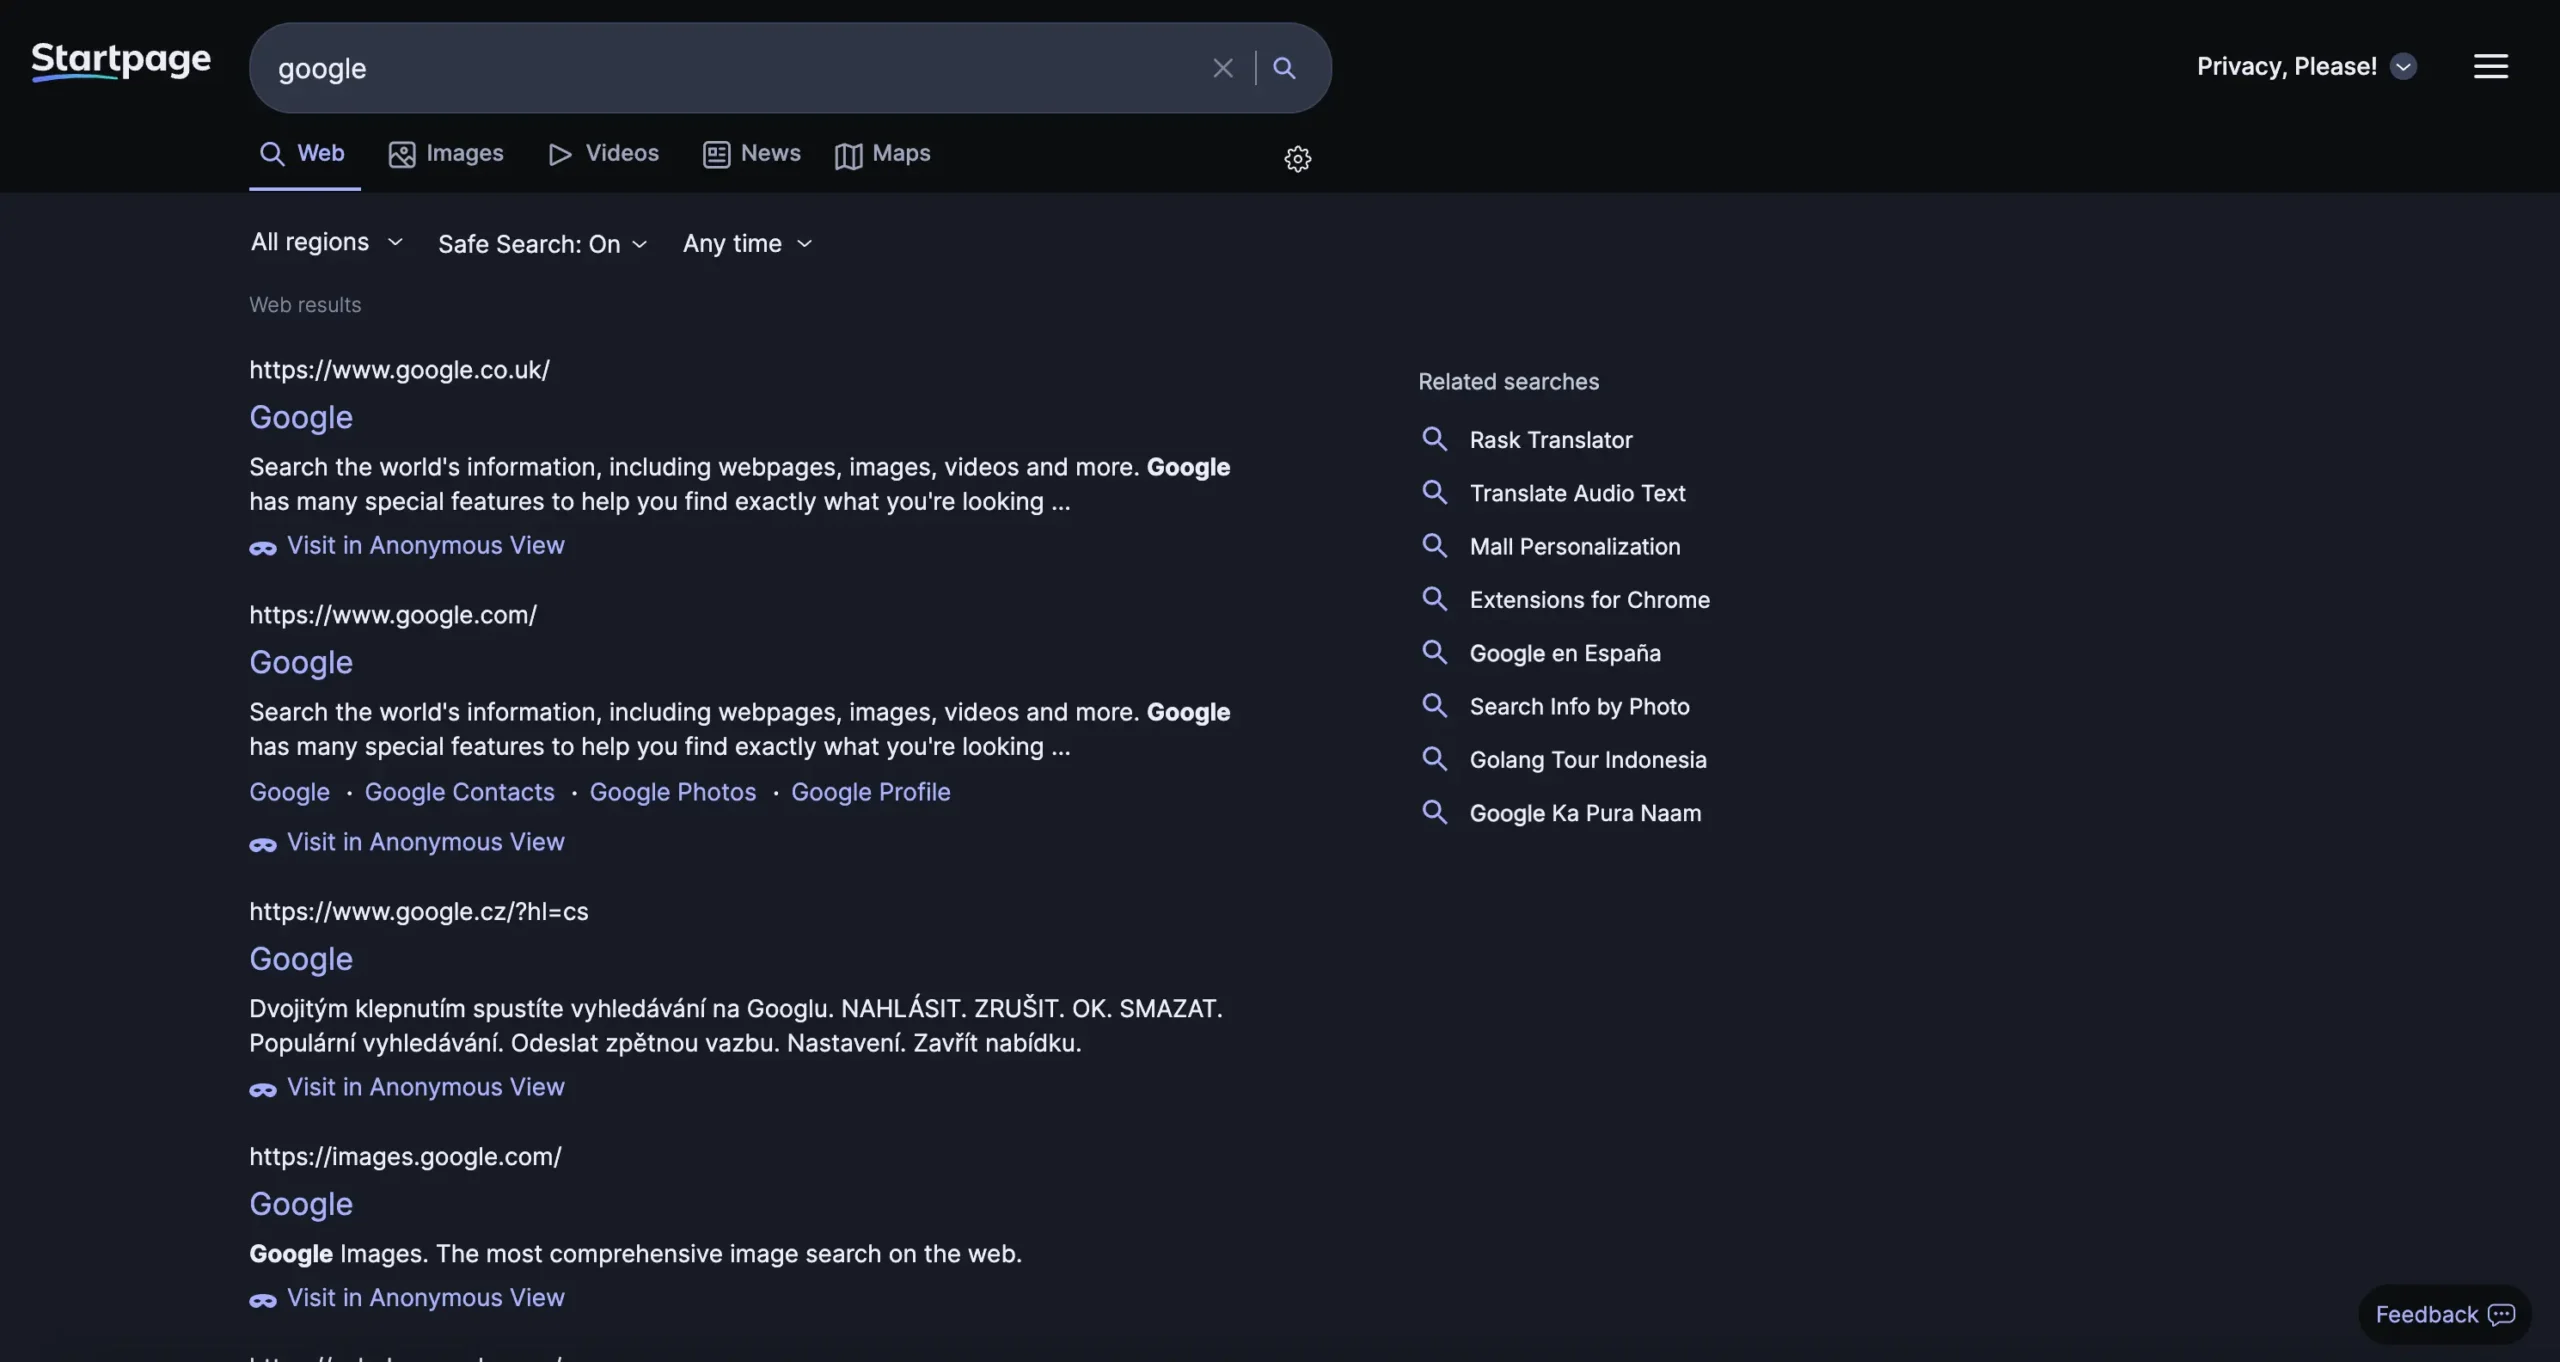Click search icon beside Translate Audio Text
This screenshot has height=1362, width=2560.
[1434, 492]
